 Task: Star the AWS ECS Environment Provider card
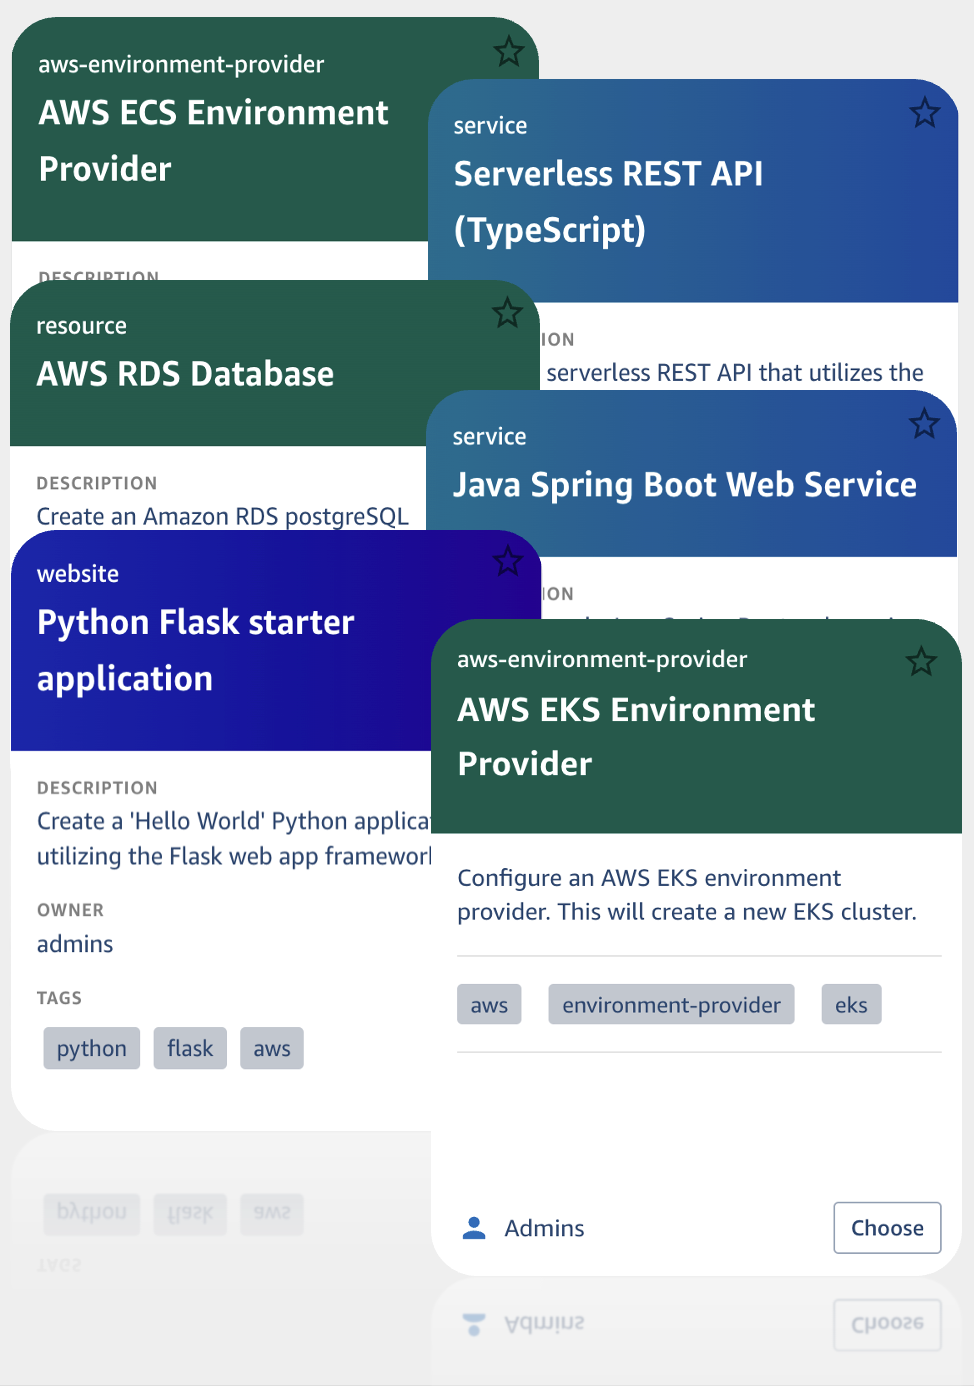[508, 51]
